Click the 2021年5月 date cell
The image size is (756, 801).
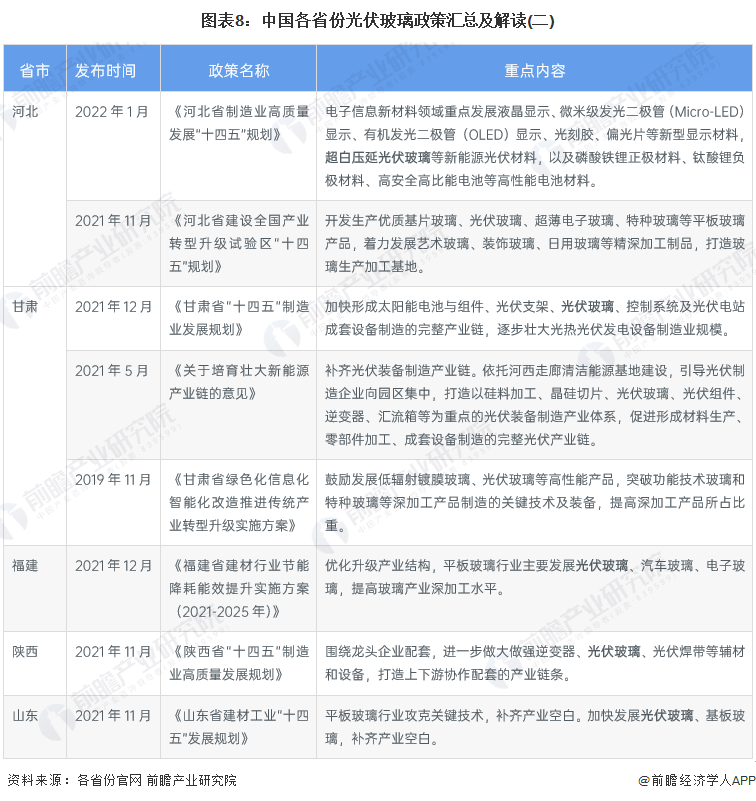click(112, 371)
